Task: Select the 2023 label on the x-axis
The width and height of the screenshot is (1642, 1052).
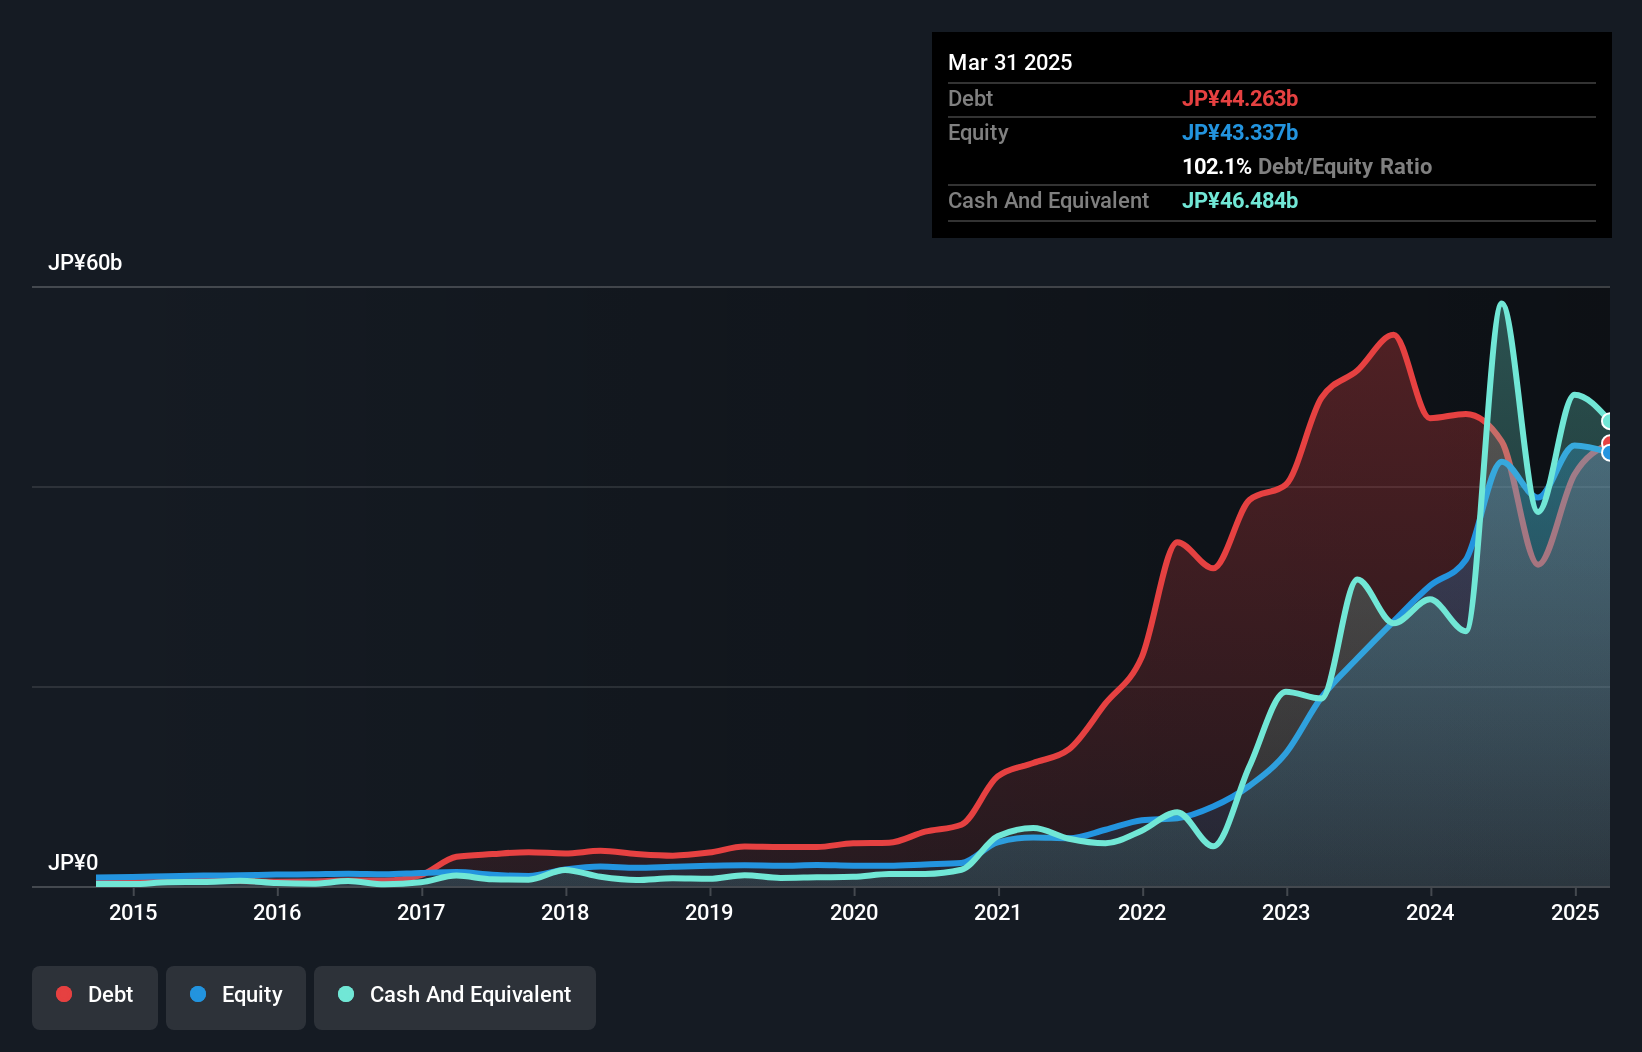Action: point(1286,912)
